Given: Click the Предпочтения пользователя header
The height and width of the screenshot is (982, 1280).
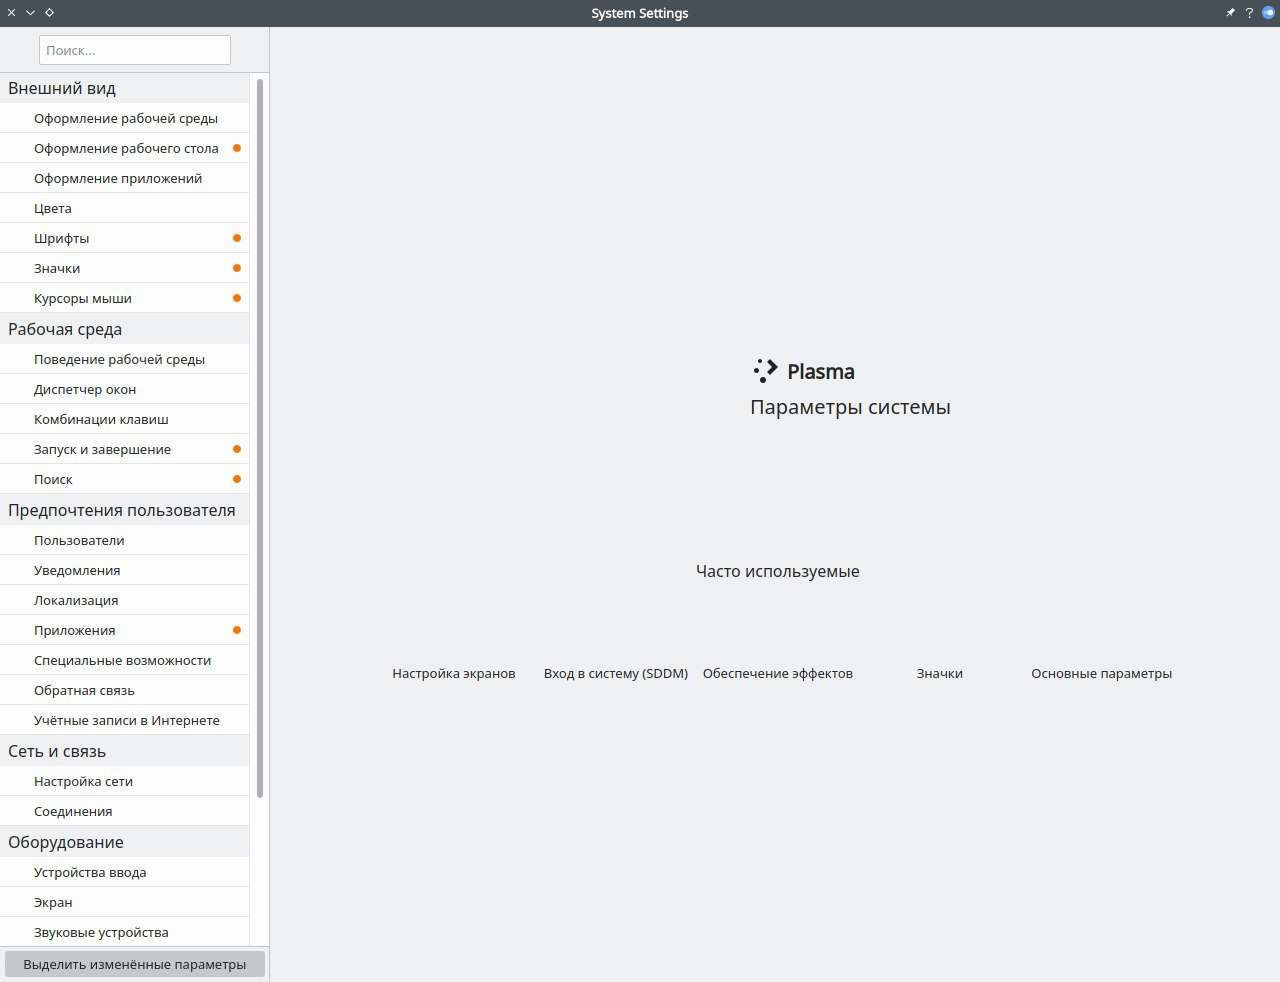Looking at the screenshot, I should (125, 510).
